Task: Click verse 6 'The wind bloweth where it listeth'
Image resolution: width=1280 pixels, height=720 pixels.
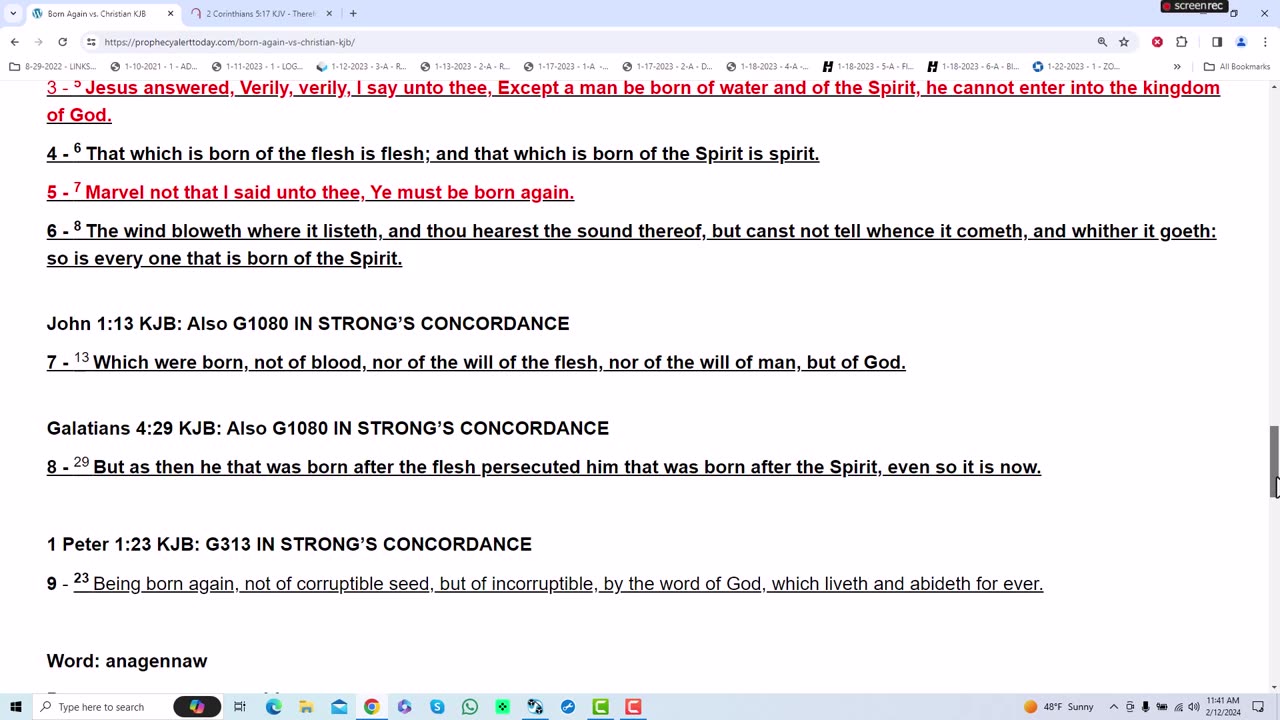Action: coord(631,244)
